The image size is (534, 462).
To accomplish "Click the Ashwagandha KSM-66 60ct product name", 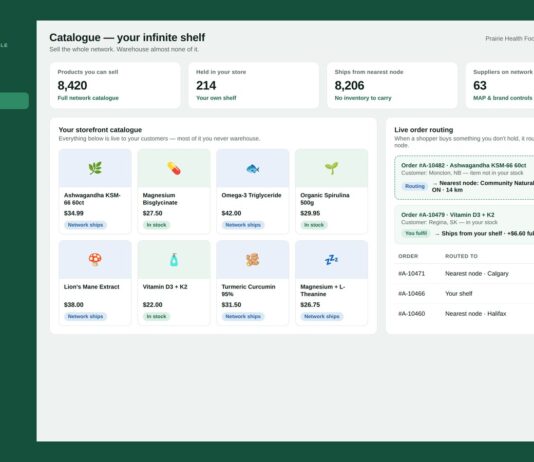I will (x=92, y=199).
